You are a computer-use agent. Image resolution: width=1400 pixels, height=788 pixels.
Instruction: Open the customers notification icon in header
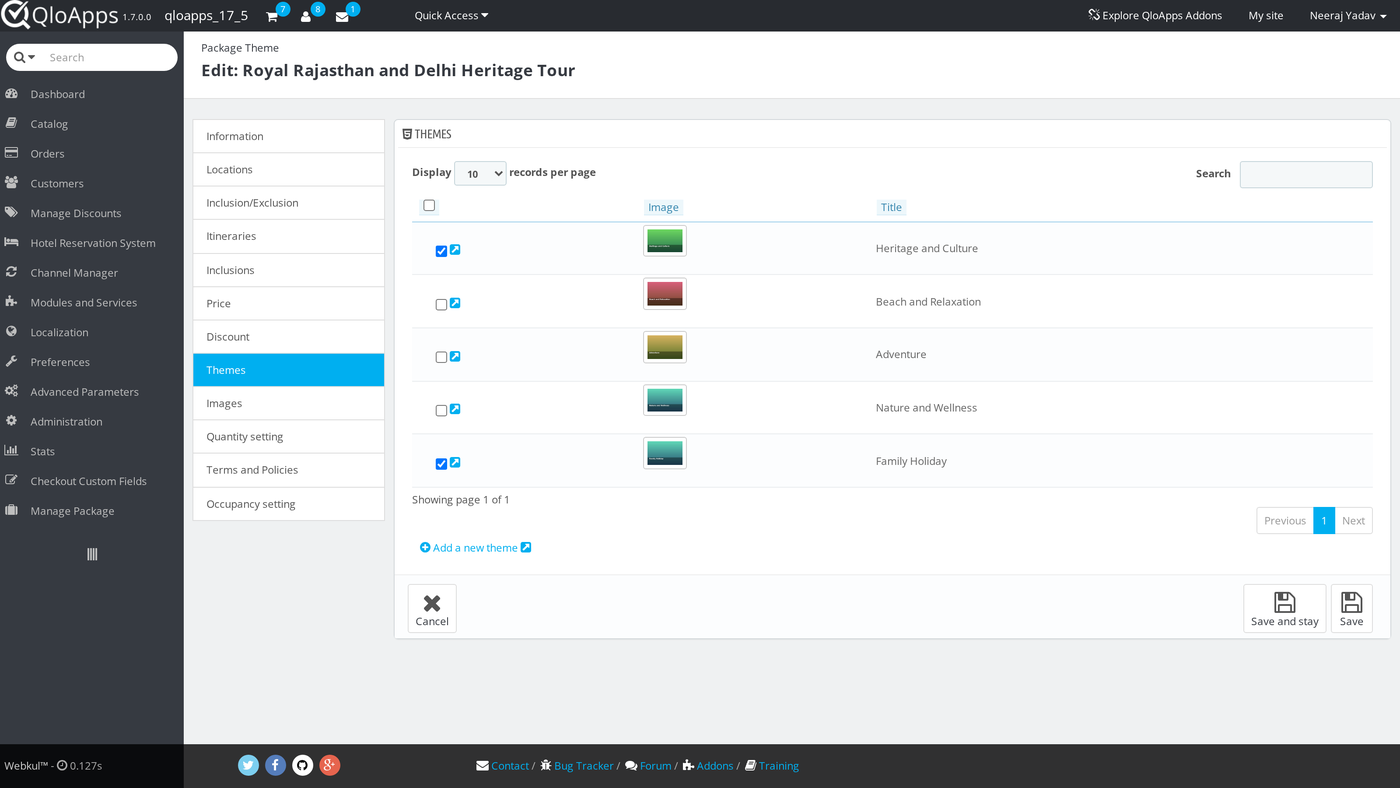[306, 16]
